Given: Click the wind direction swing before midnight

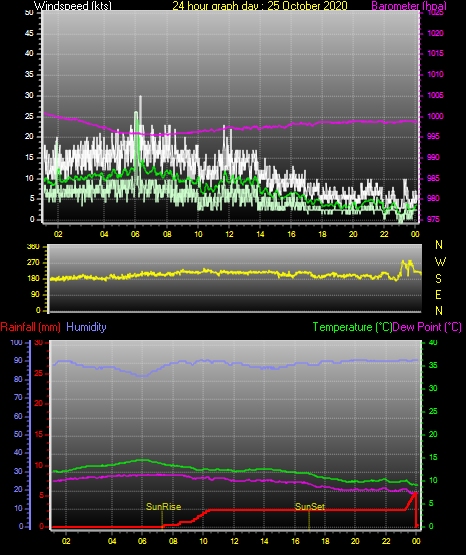Looking at the screenshot, I should [406, 267].
